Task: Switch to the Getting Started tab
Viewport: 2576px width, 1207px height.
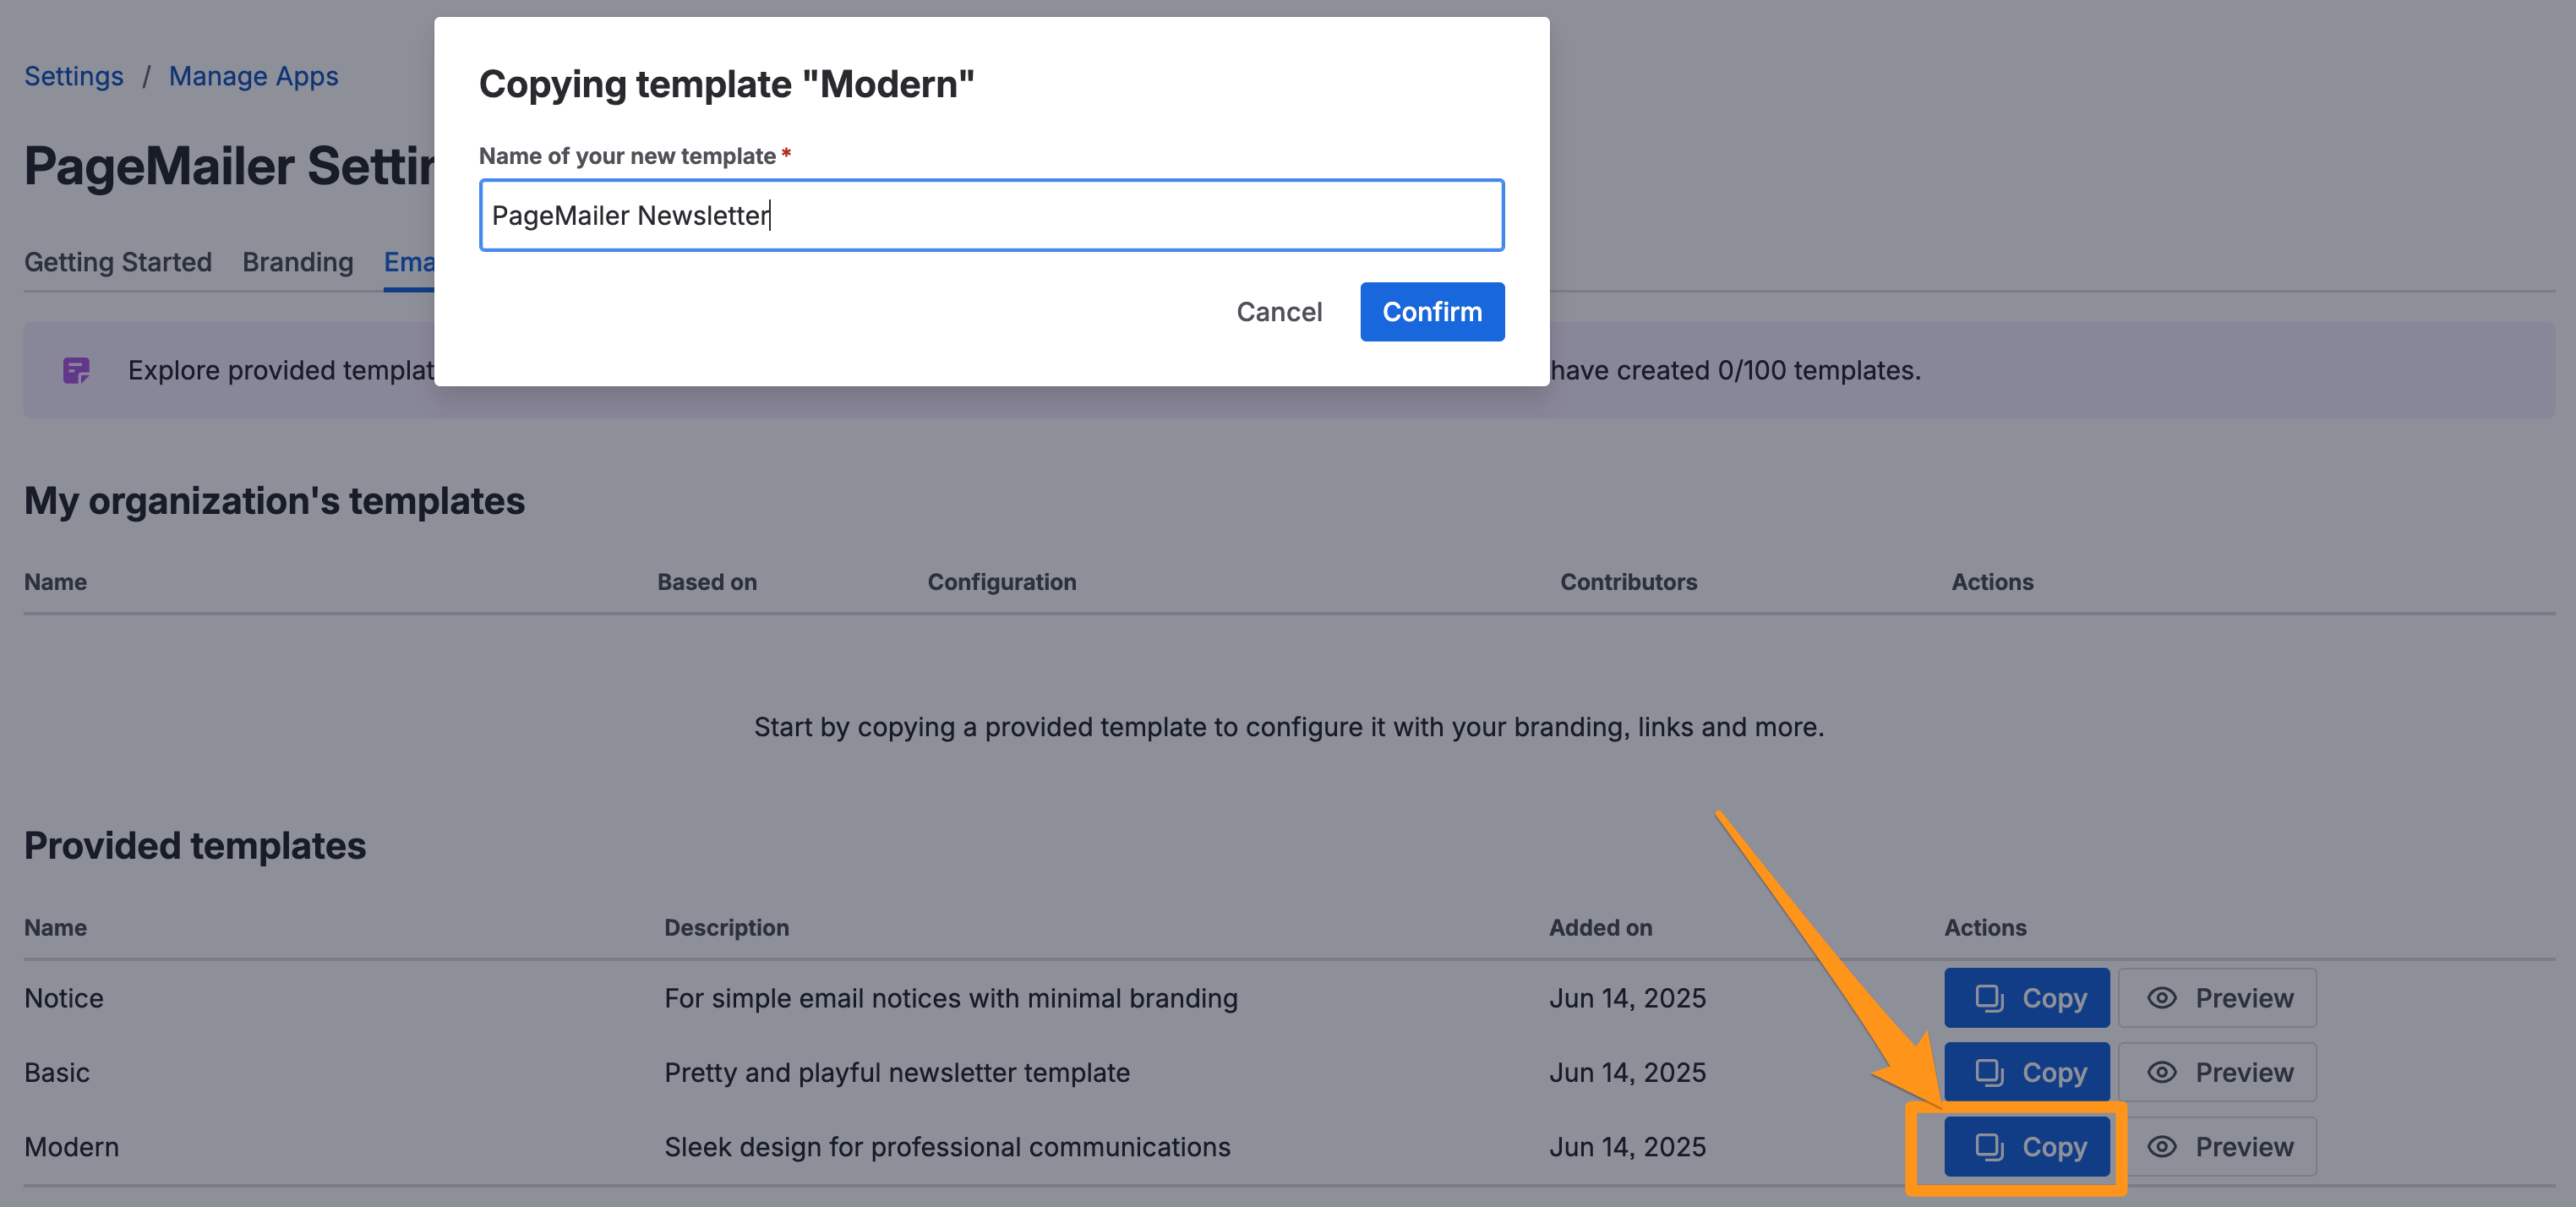Action: (118, 262)
